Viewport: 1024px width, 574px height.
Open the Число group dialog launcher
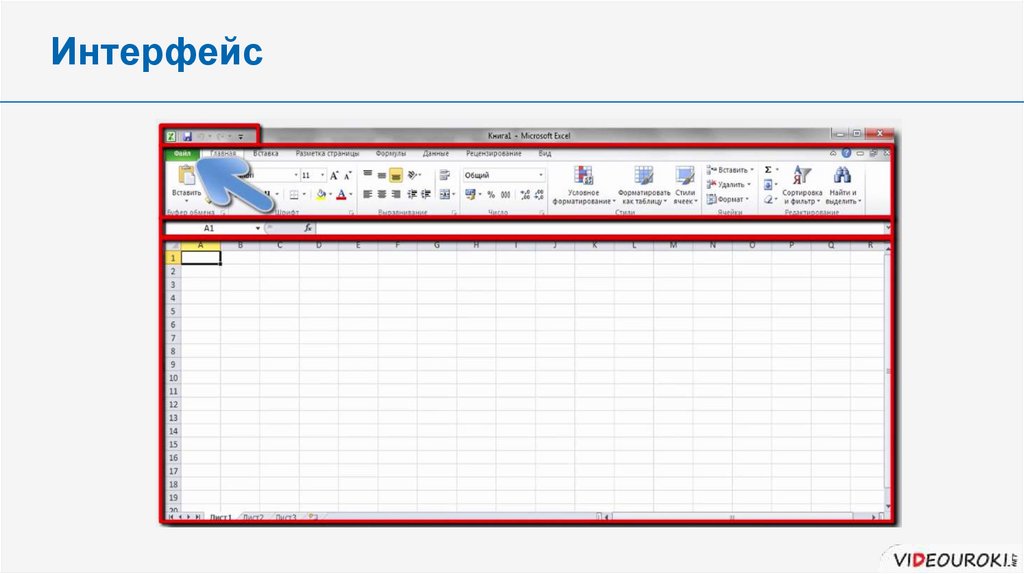click(x=543, y=213)
